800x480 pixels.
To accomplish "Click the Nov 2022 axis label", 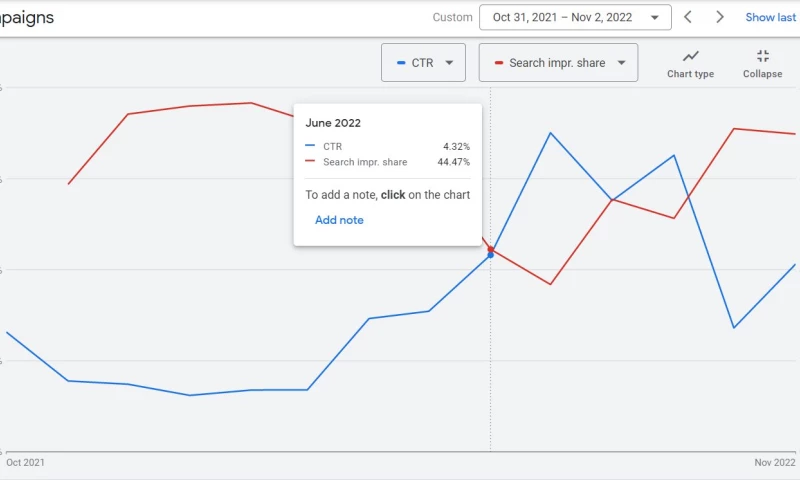I will point(774,463).
